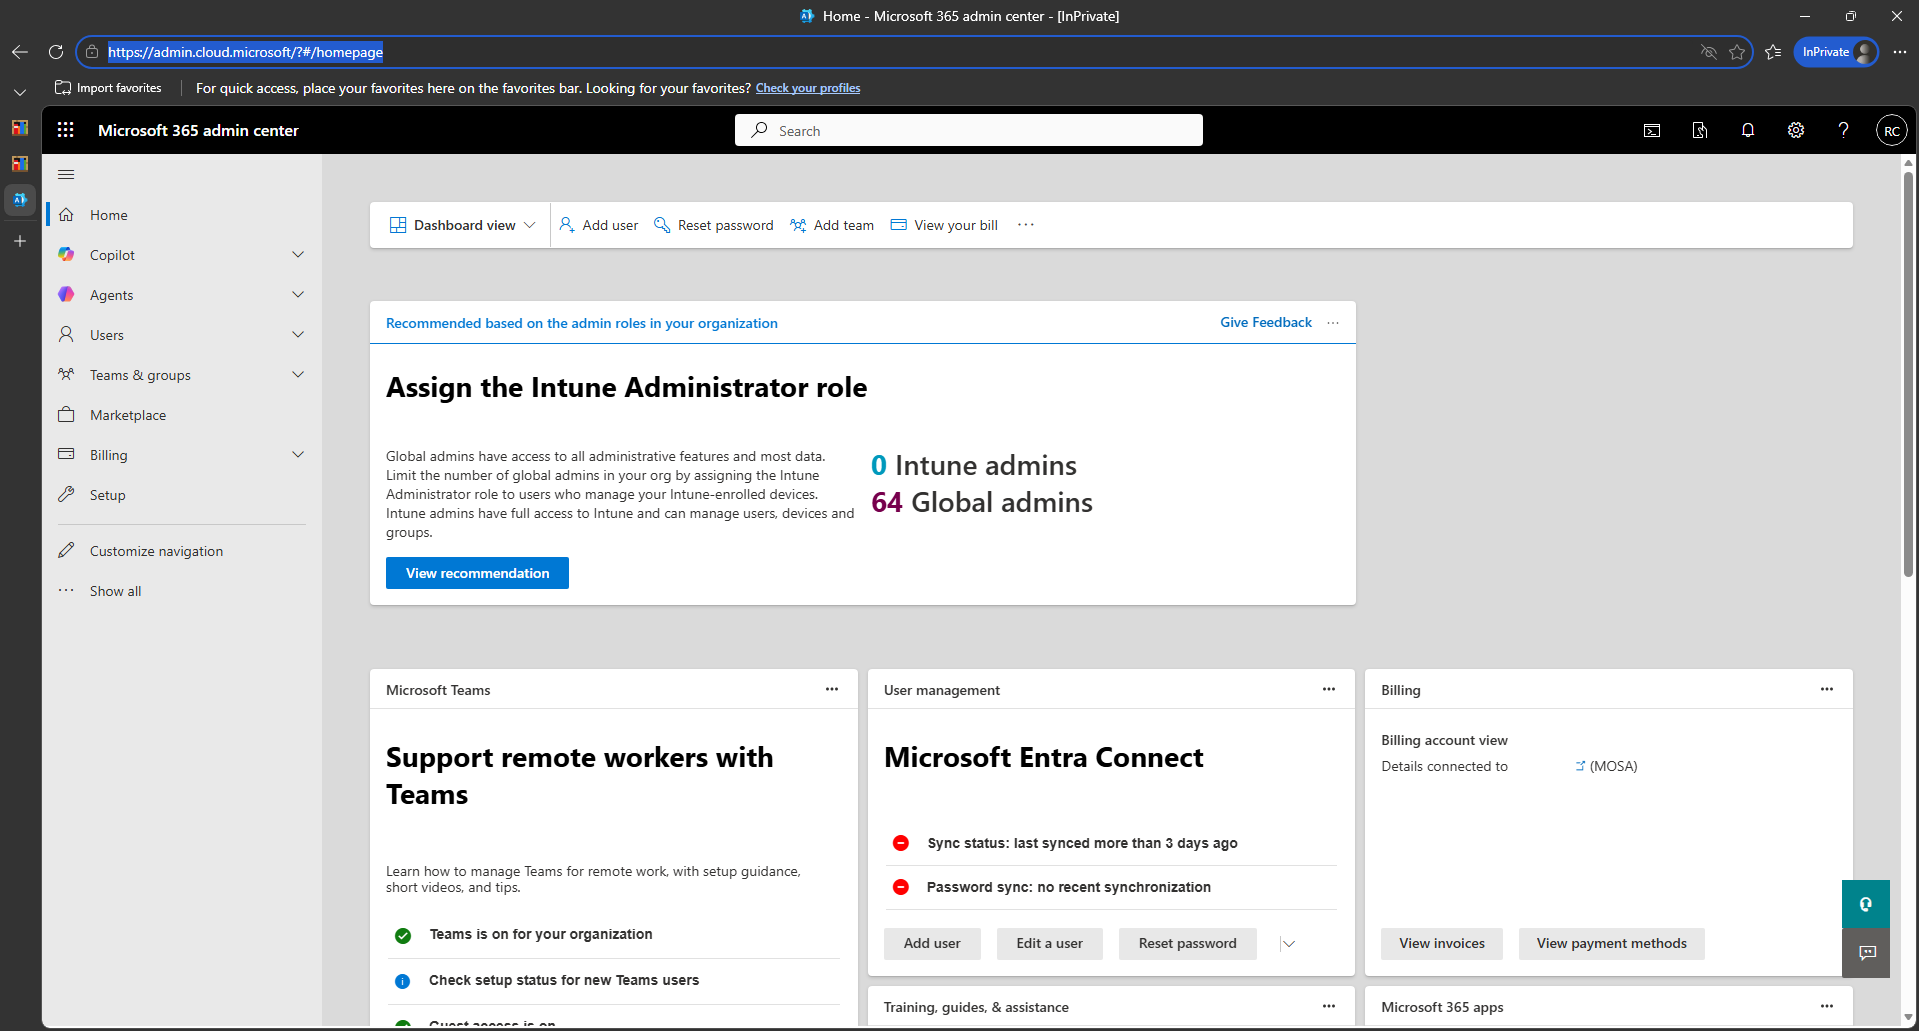
Task: Open more options on Microsoft Teams card
Action: pyautogui.click(x=832, y=689)
